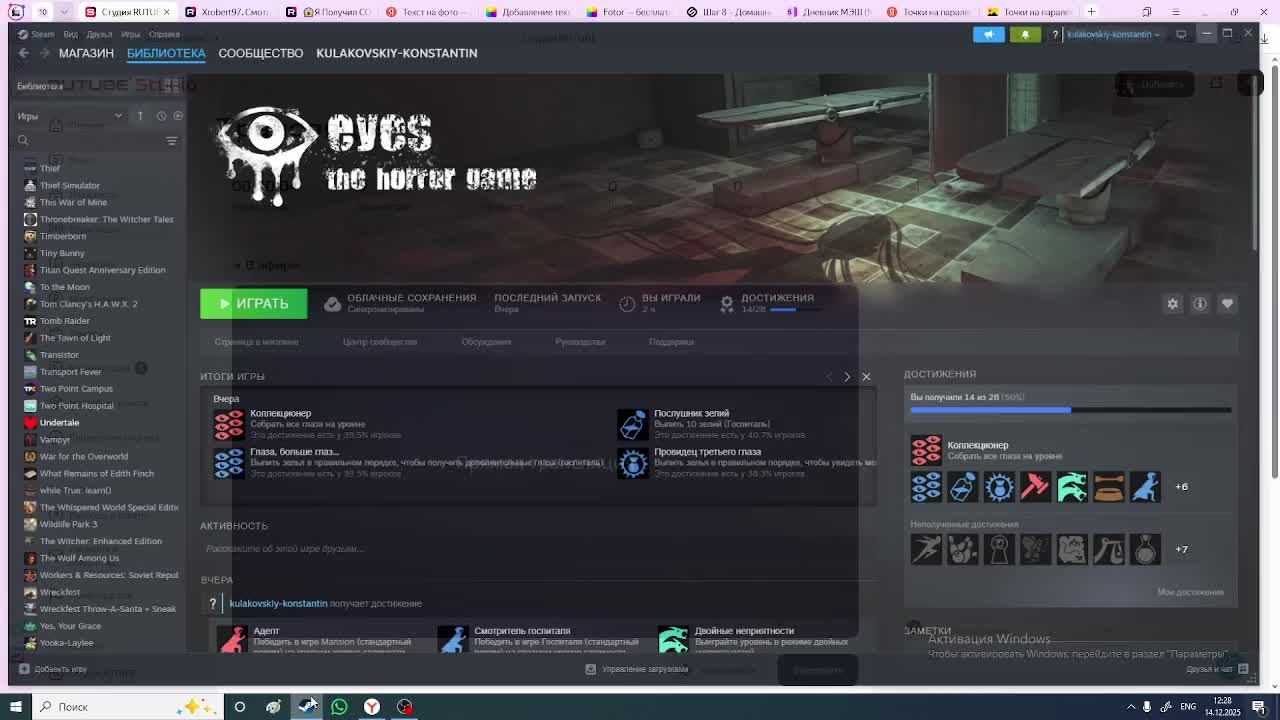Open kulakovskiy-konstantin account dropdown
The width and height of the screenshot is (1280, 720).
pos(1113,34)
